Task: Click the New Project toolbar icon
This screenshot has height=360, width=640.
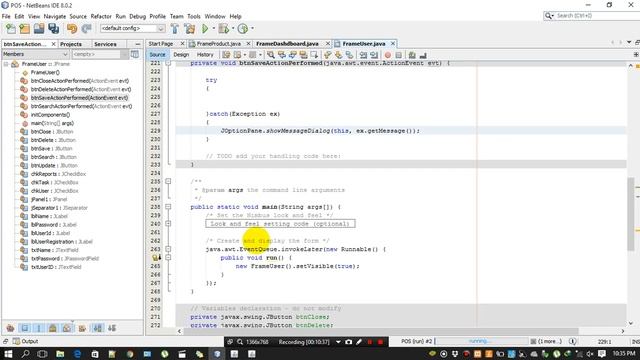Action: [x=24, y=29]
